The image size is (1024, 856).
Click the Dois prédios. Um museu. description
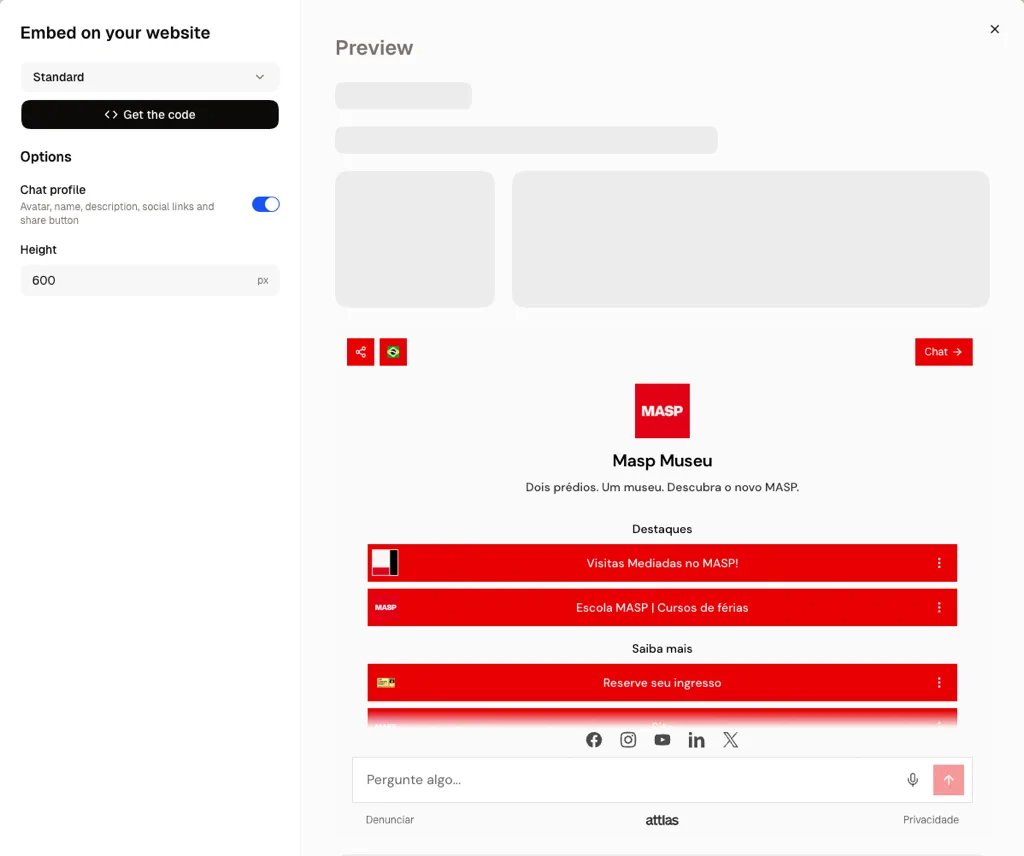[x=662, y=487]
